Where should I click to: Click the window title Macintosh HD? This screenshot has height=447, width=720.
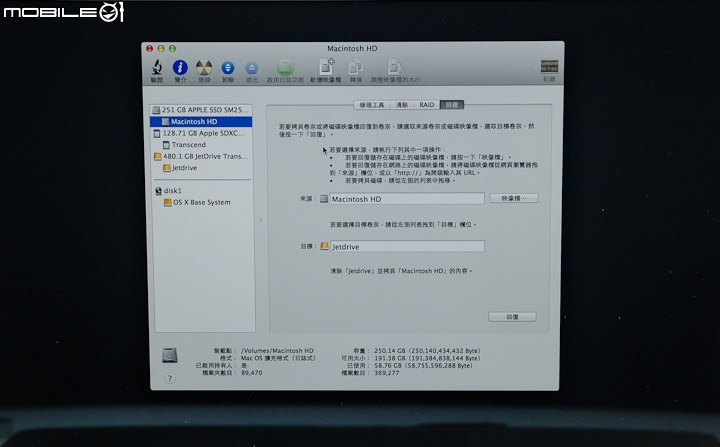[x=352, y=48]
